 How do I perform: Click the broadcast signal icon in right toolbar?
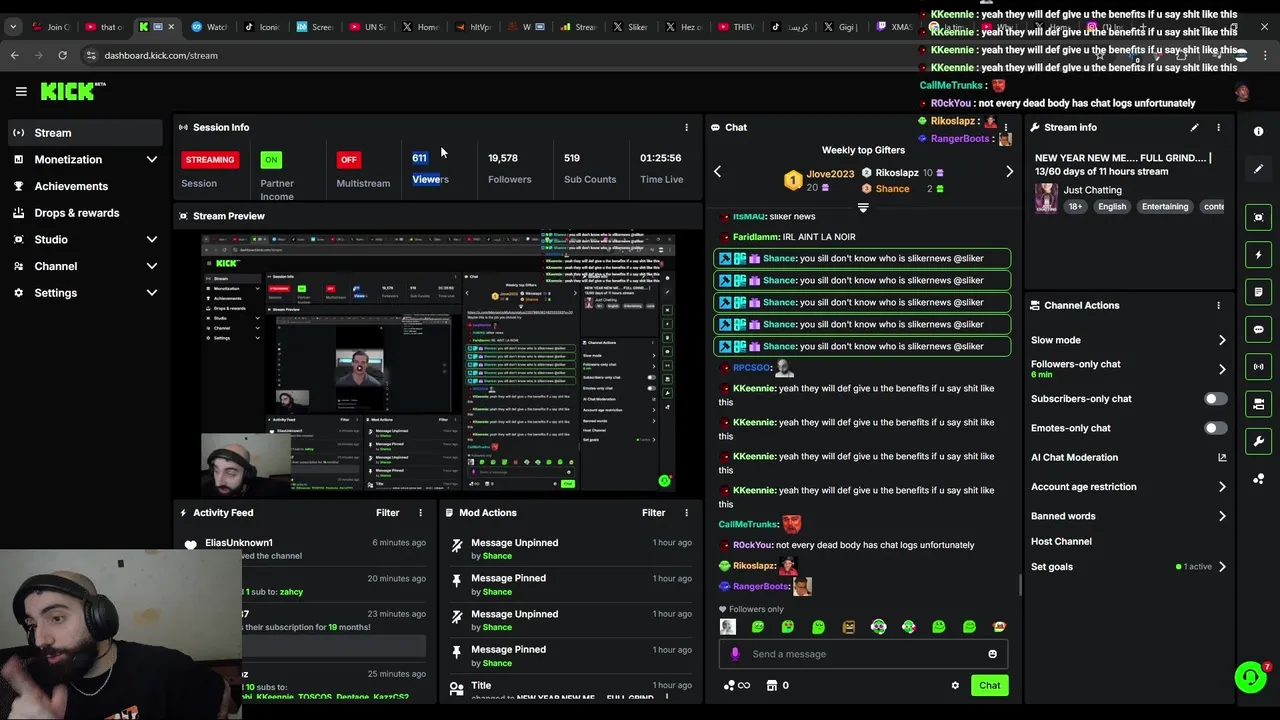coord(1258,367)
